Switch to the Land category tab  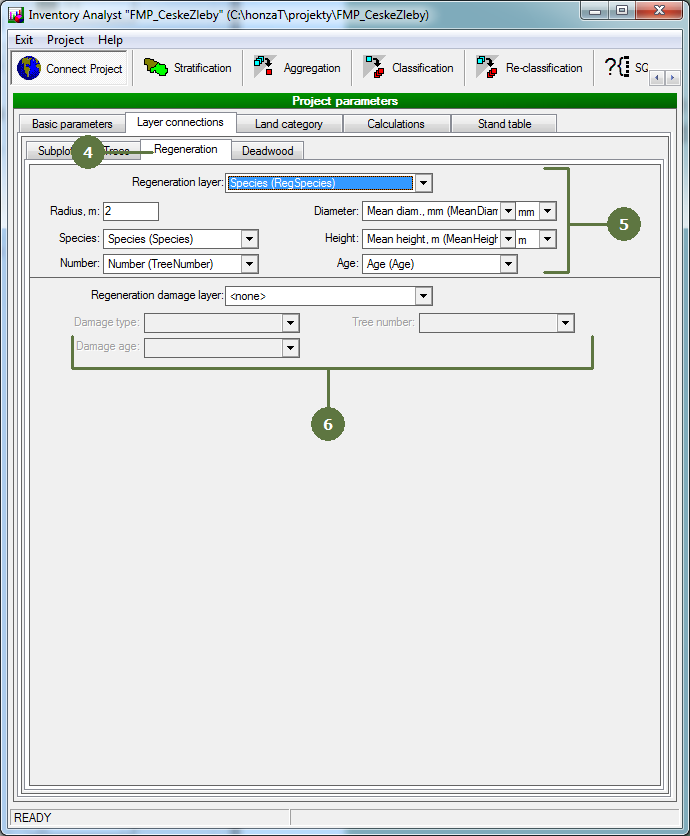click(288, 124)
